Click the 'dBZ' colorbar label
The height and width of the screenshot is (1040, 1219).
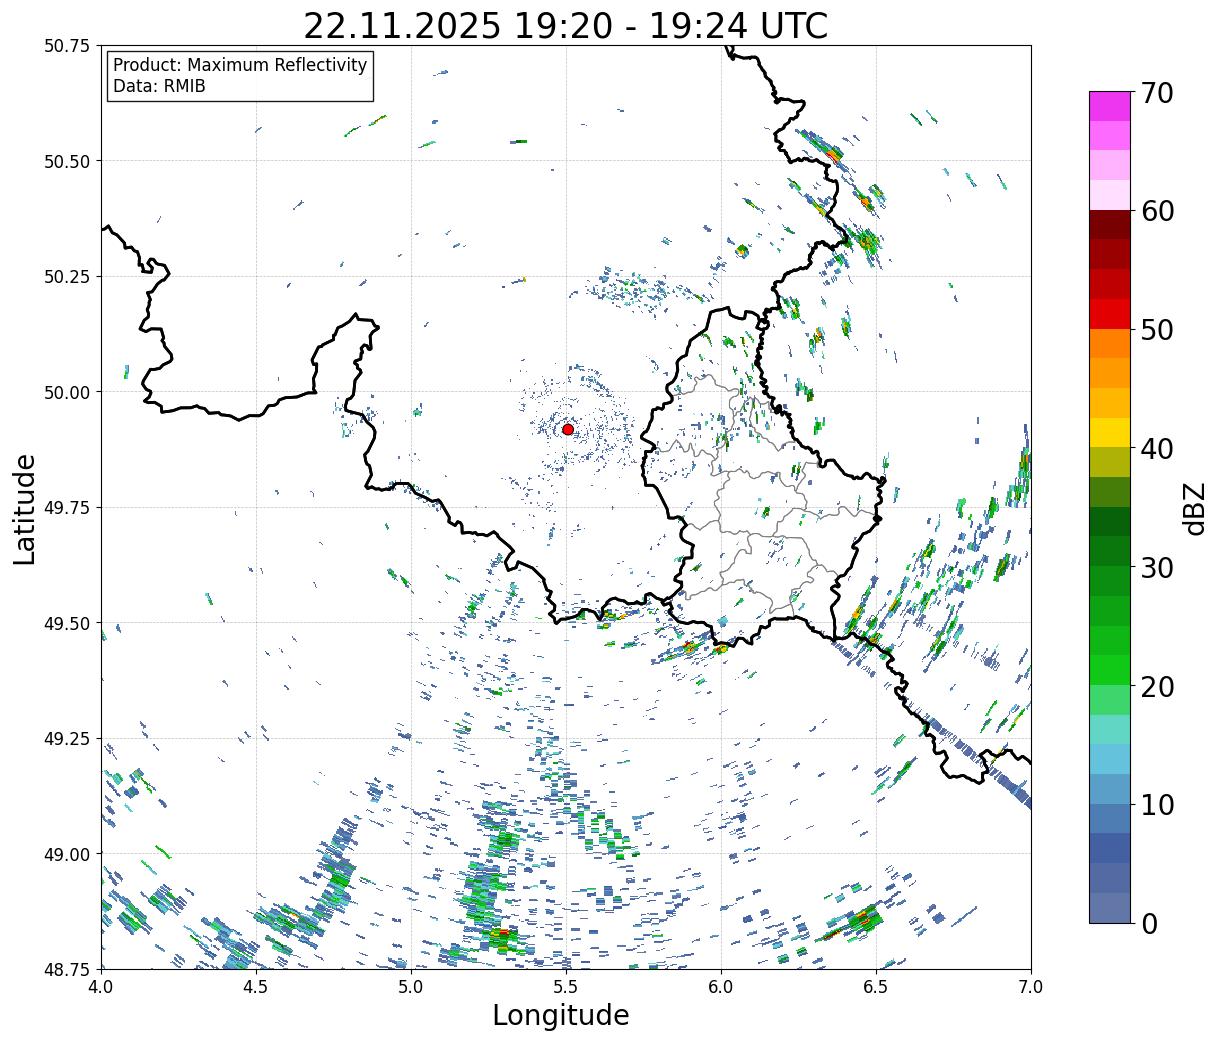click(x=1194, y=507)
